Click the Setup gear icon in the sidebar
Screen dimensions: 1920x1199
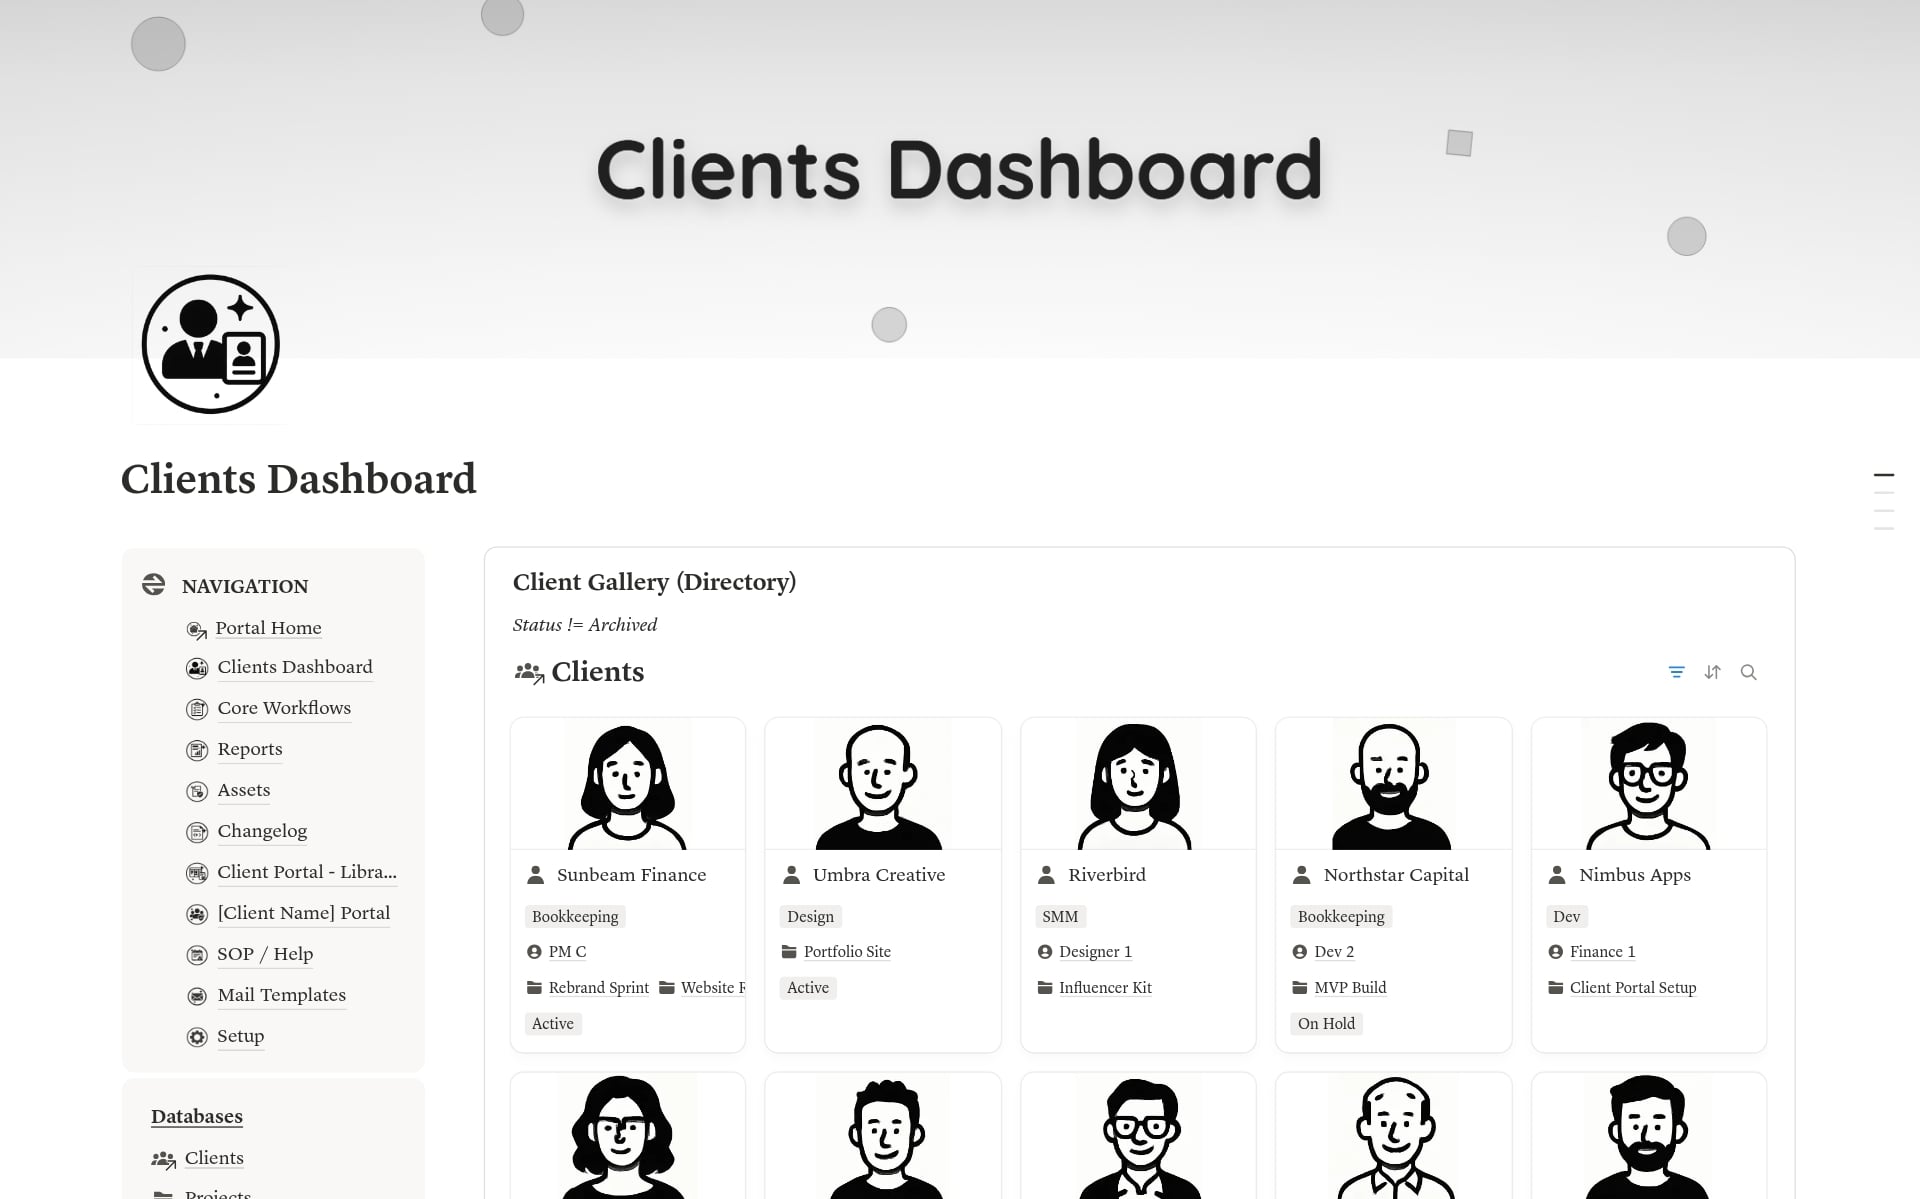196,1037
